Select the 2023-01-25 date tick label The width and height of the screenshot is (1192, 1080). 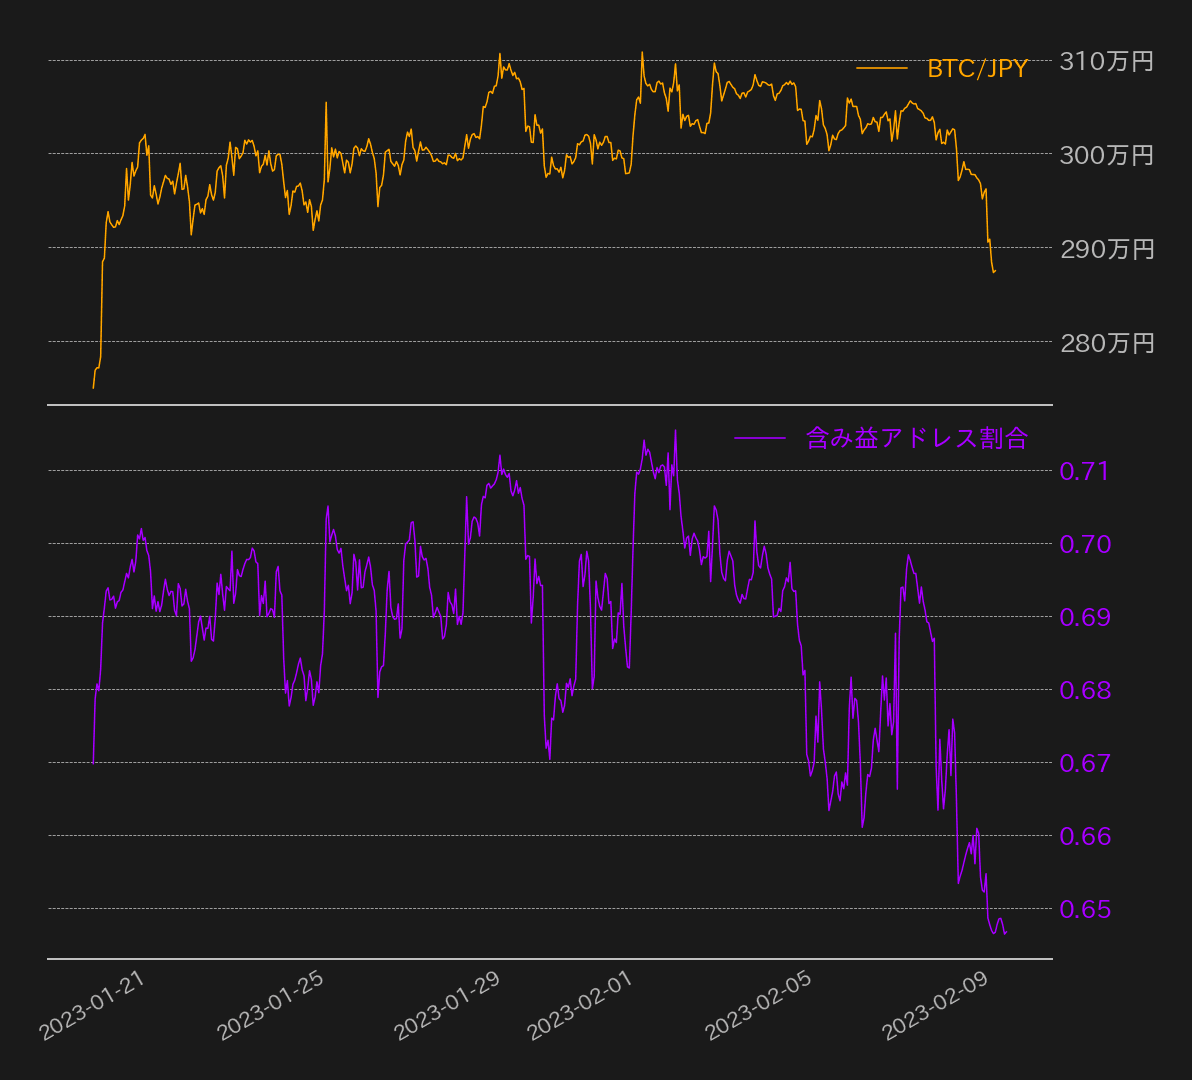tap(271, 1006)
